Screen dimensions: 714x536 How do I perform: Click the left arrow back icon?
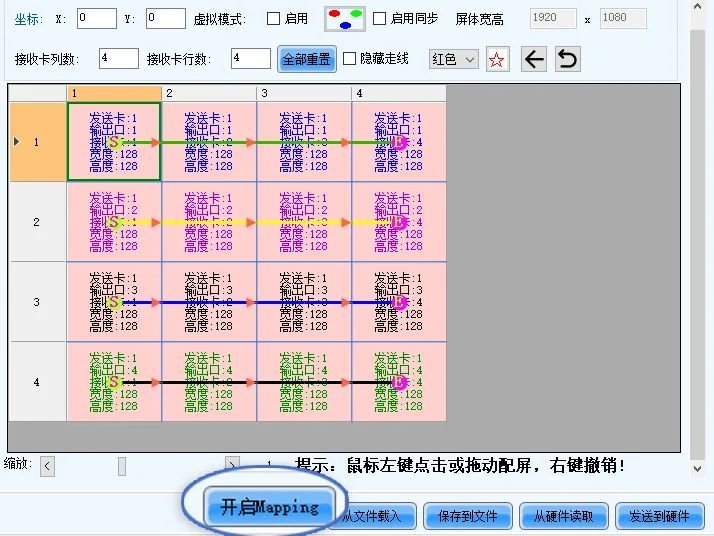534,59
